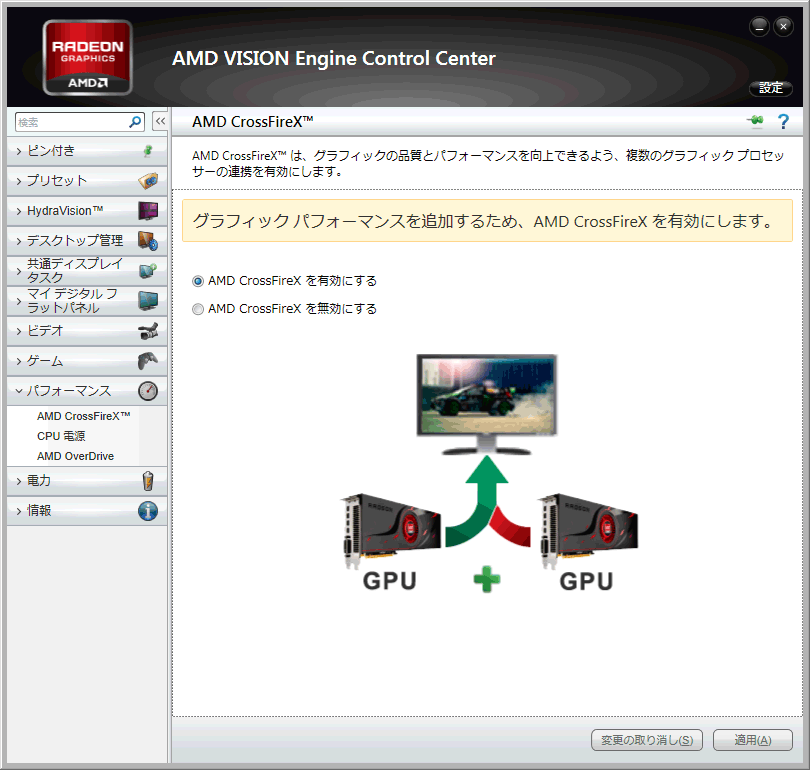
Task: Click the ゲーム gamepad icon
Action: click(148, 361)
